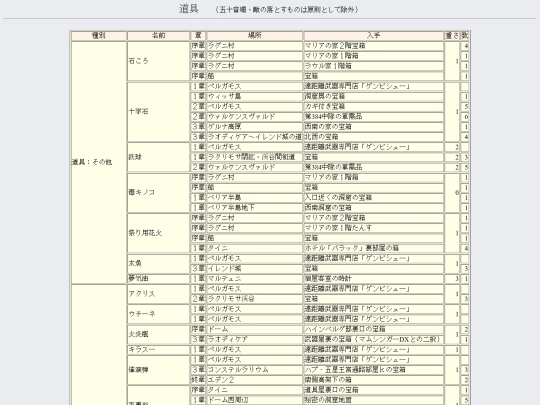Click the '宿屋客室の時計' cell

374,279
